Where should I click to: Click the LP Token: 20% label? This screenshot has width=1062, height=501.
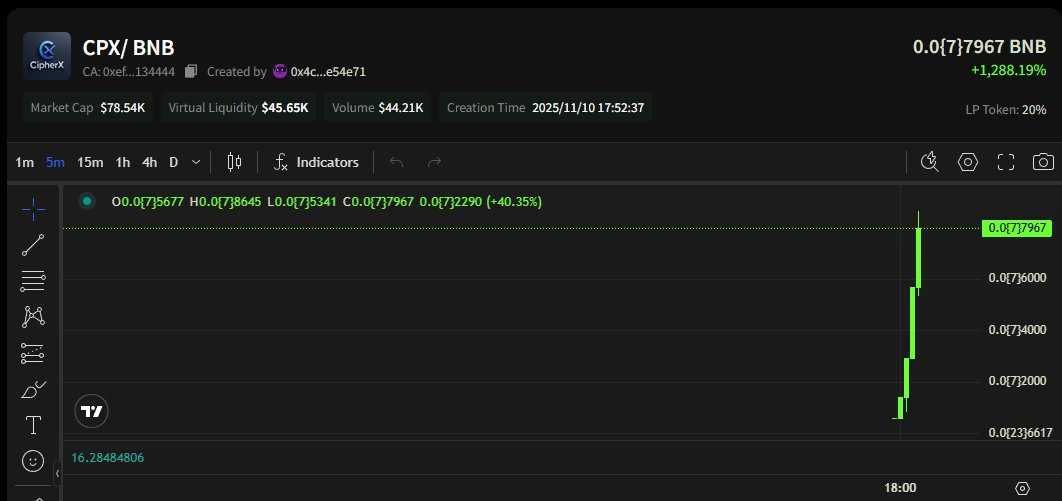(x=1006, y=110)
